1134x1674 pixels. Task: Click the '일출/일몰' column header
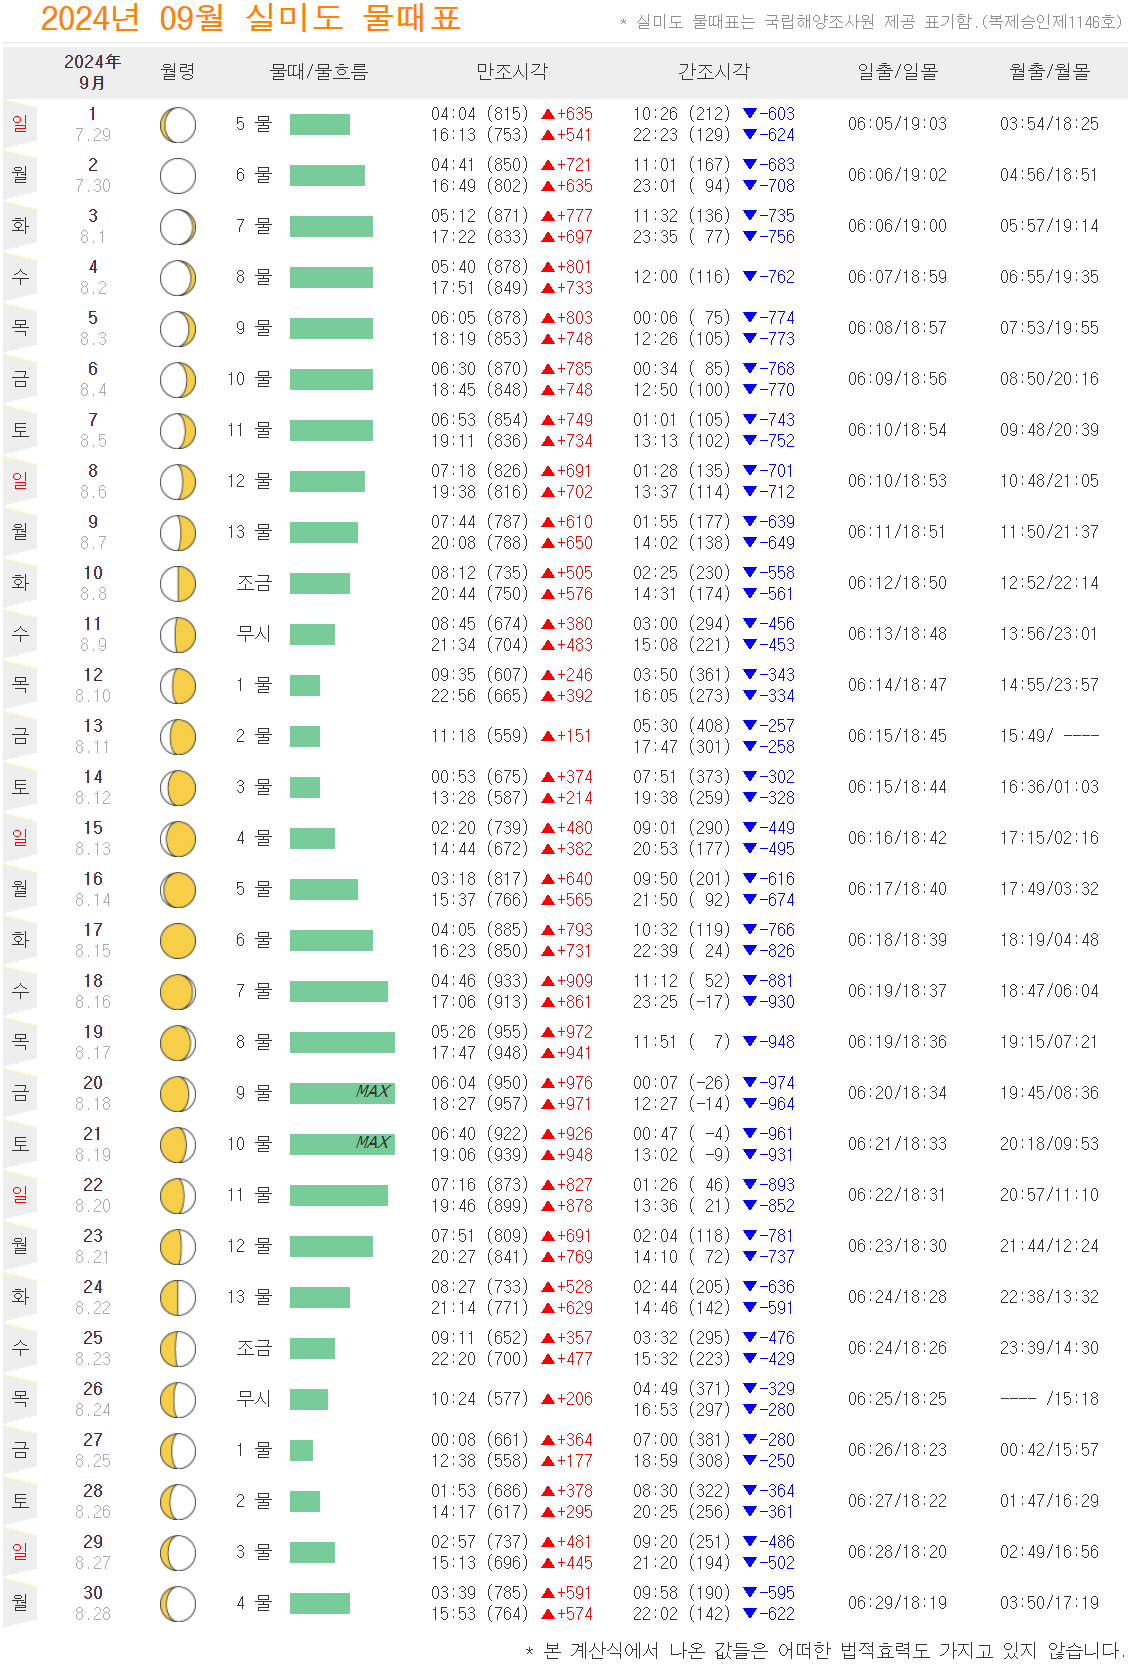point(898,72)
